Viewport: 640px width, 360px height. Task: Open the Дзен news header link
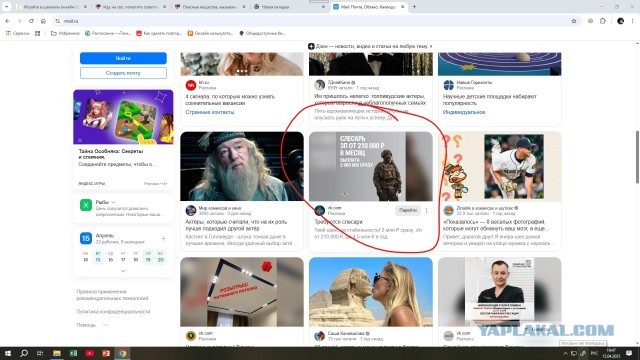pyautogui.click(x=370, y=46)
